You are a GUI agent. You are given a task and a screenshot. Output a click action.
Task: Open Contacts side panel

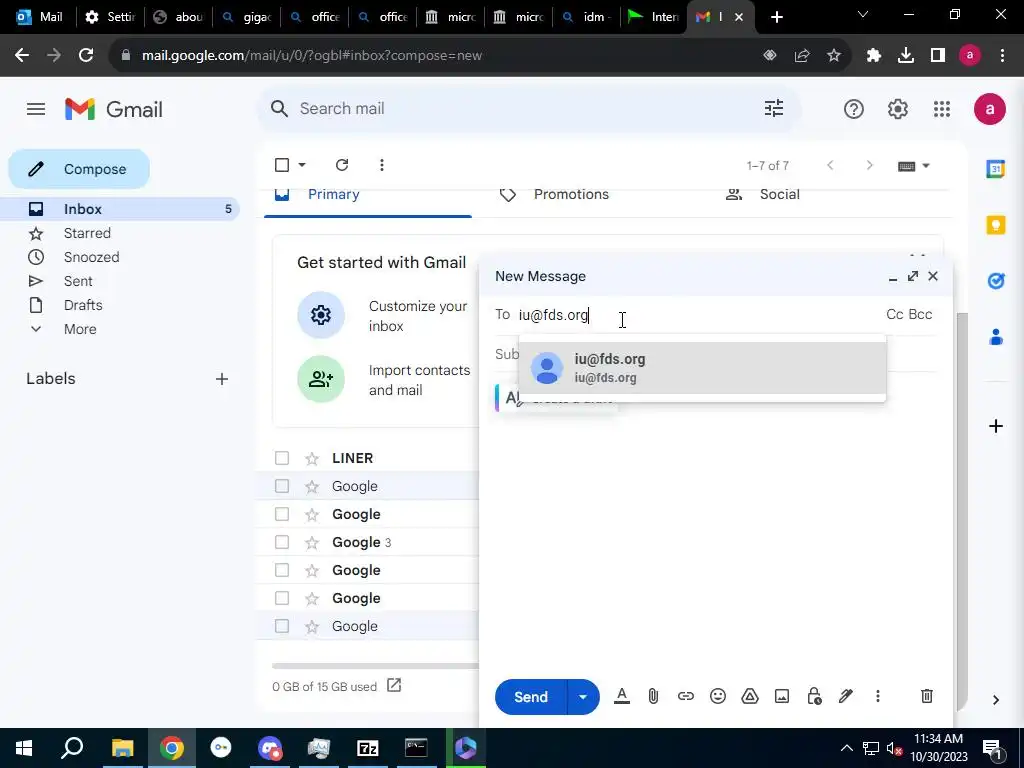[995, 337]
